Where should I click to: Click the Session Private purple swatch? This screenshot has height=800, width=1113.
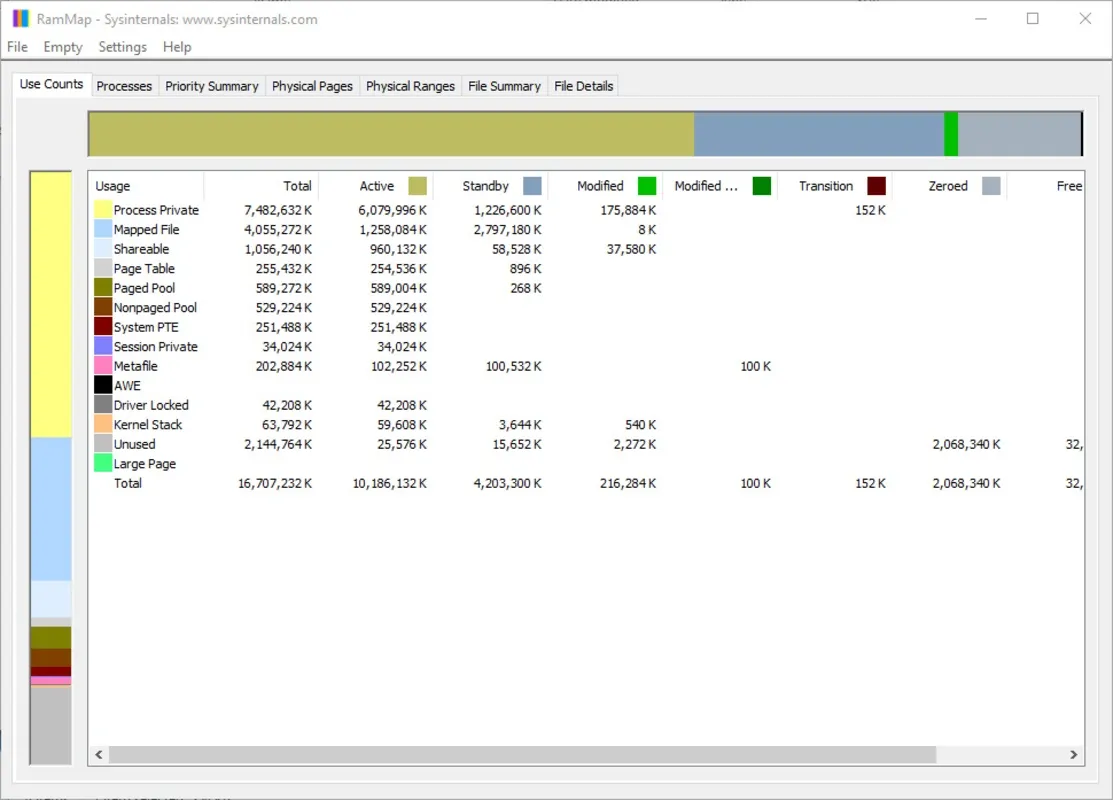pos(103,346)
